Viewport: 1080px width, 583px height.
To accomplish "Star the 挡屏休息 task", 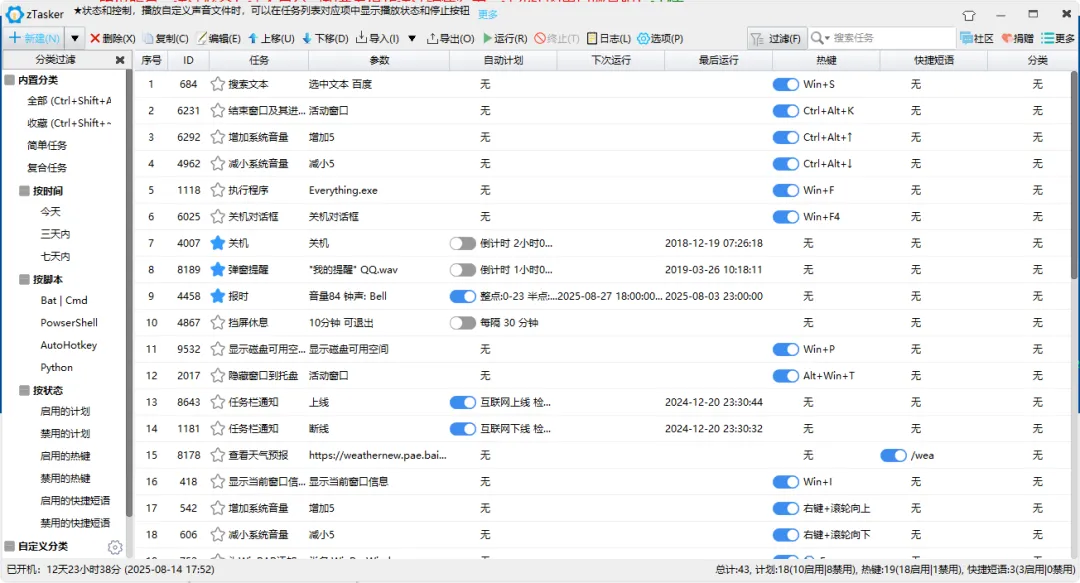I will tap(218, 323).
